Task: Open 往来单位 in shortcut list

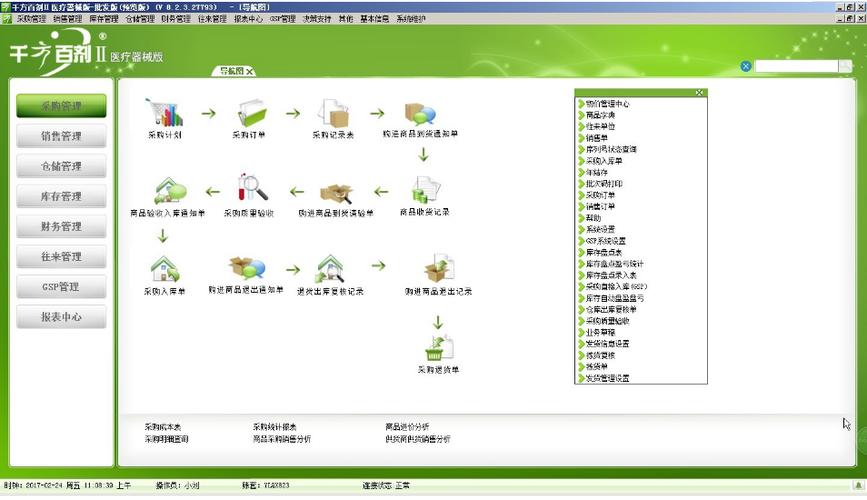Action: pos(600,127)
